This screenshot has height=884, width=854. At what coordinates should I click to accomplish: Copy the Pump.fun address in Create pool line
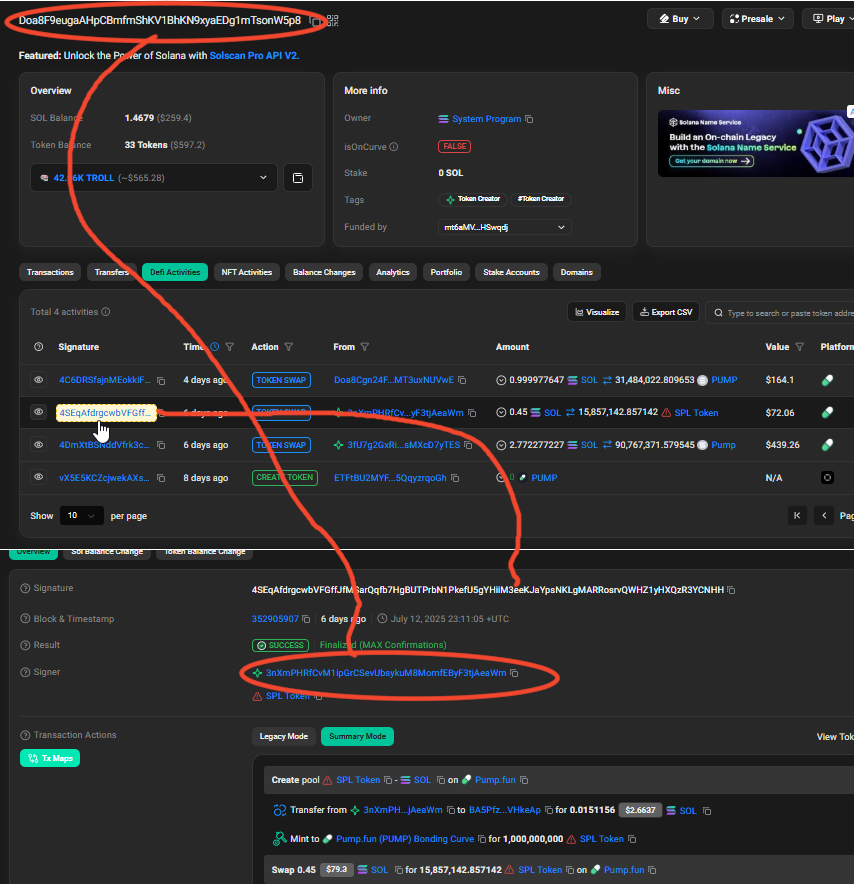(524, 780)
